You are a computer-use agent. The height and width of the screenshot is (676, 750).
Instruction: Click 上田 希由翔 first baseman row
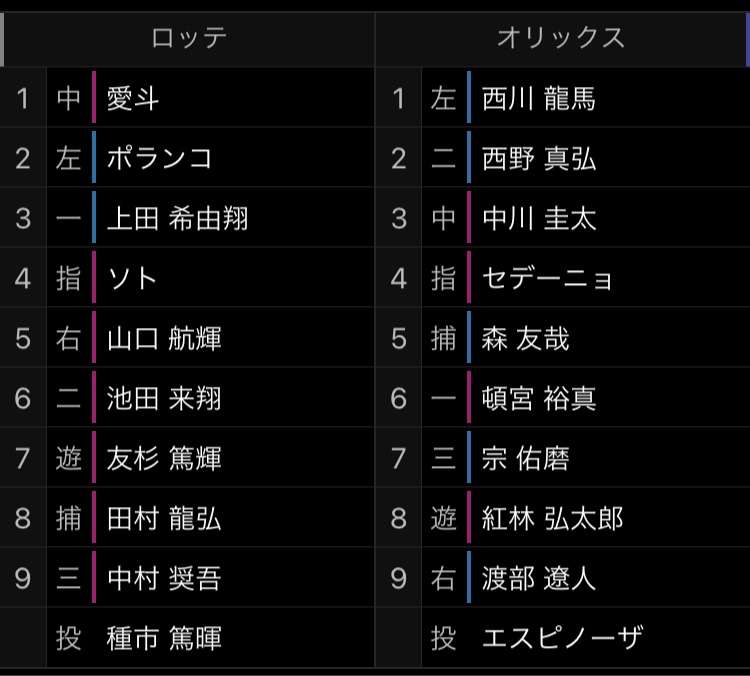tap(187, 218)
